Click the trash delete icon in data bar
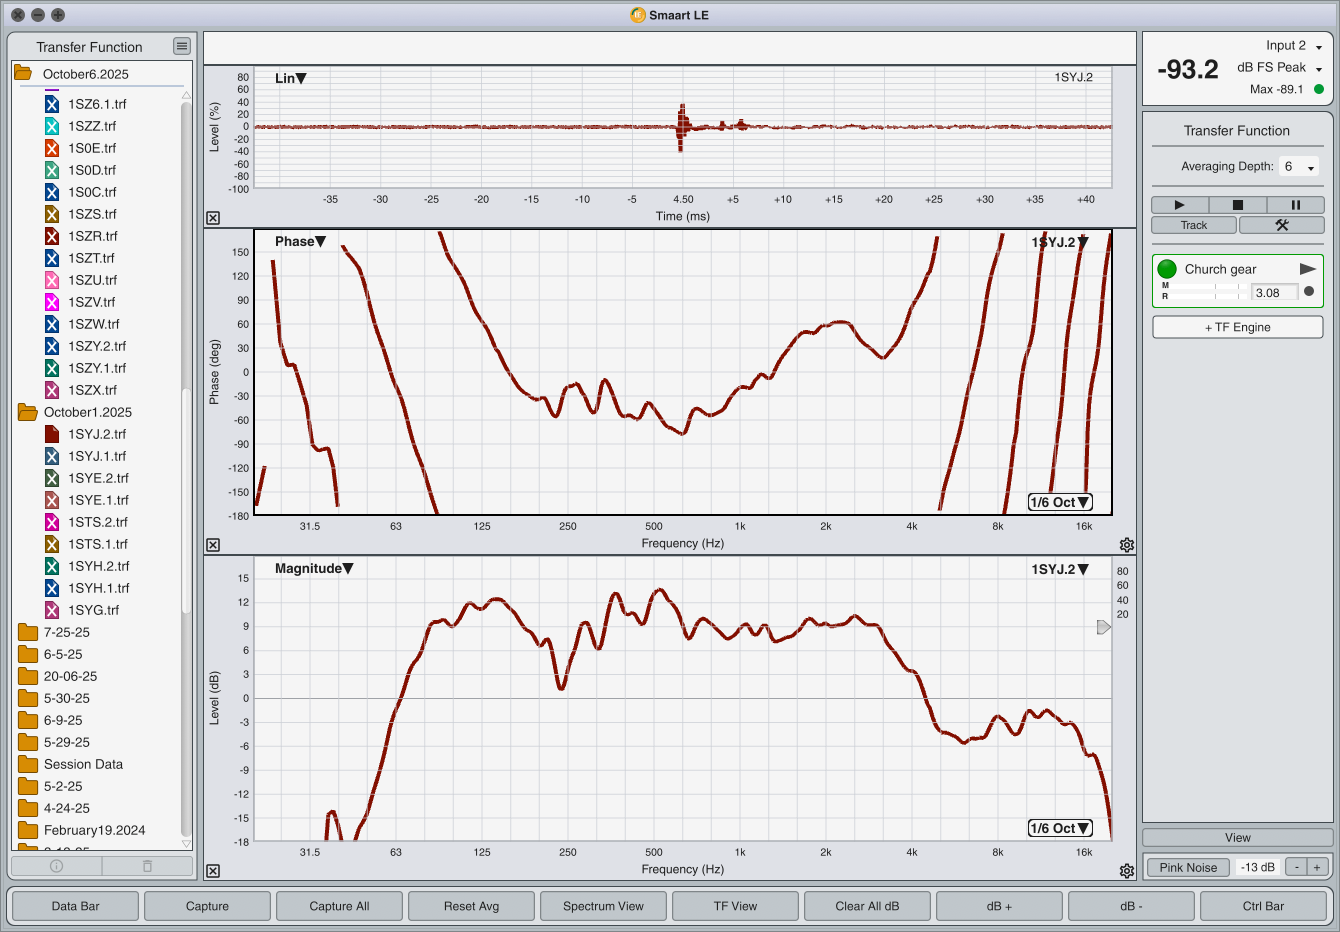The image size is (1340, 932). pos(147,866)
